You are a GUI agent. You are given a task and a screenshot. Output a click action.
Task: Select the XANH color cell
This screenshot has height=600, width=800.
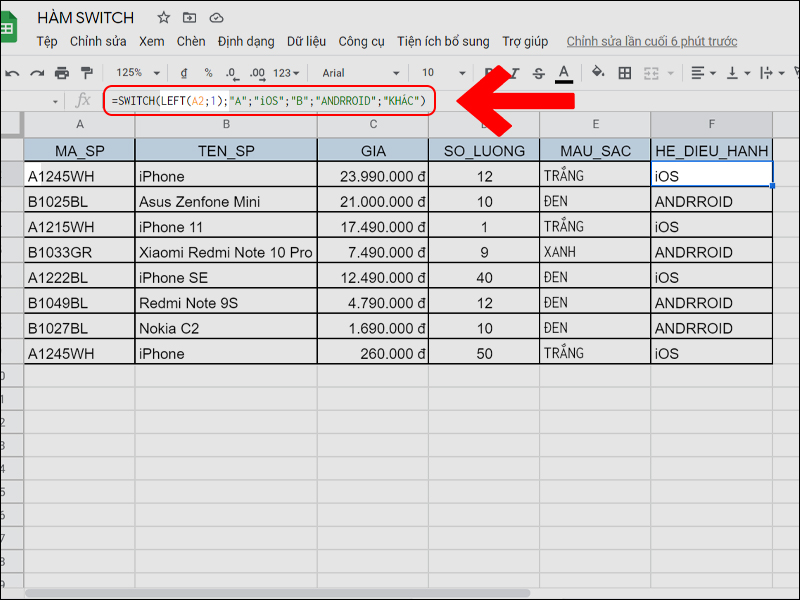595,252
